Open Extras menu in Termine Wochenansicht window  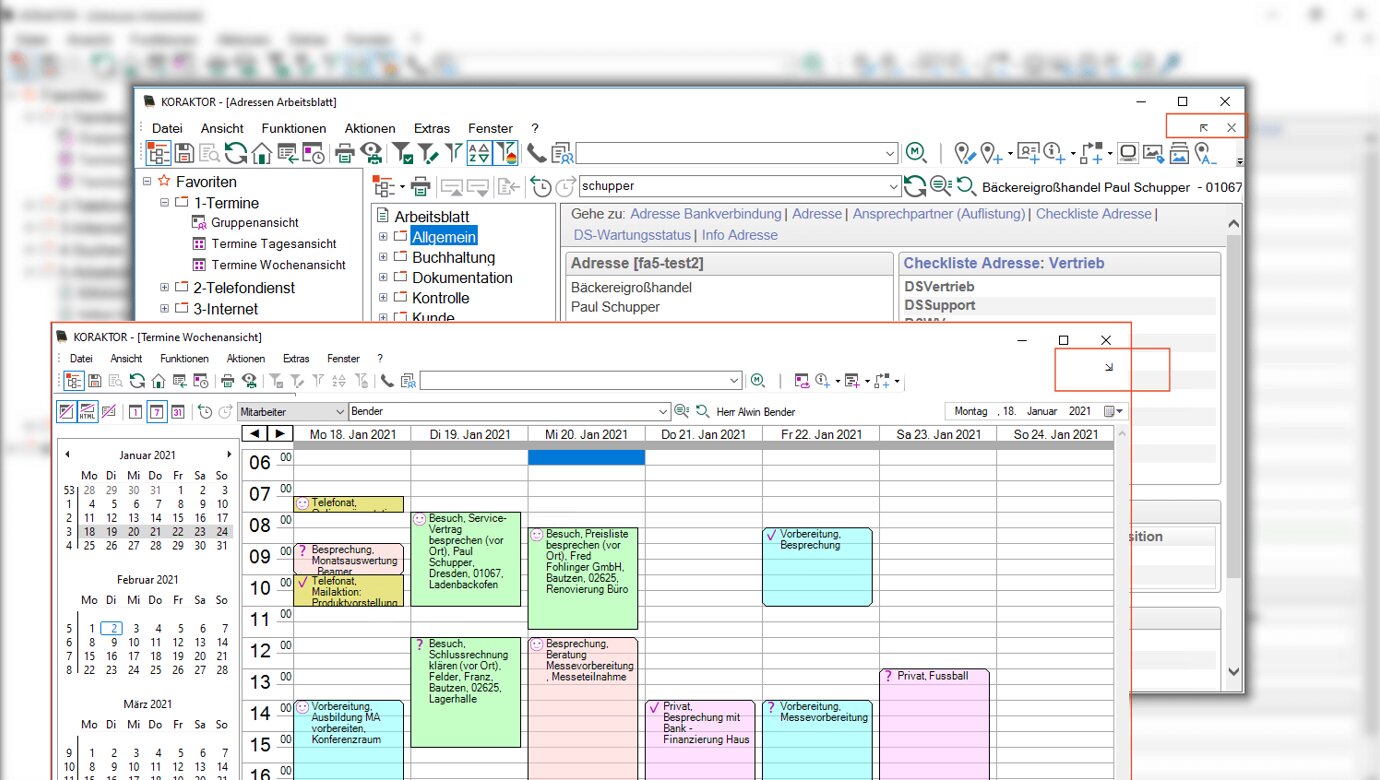click(296, 358)
